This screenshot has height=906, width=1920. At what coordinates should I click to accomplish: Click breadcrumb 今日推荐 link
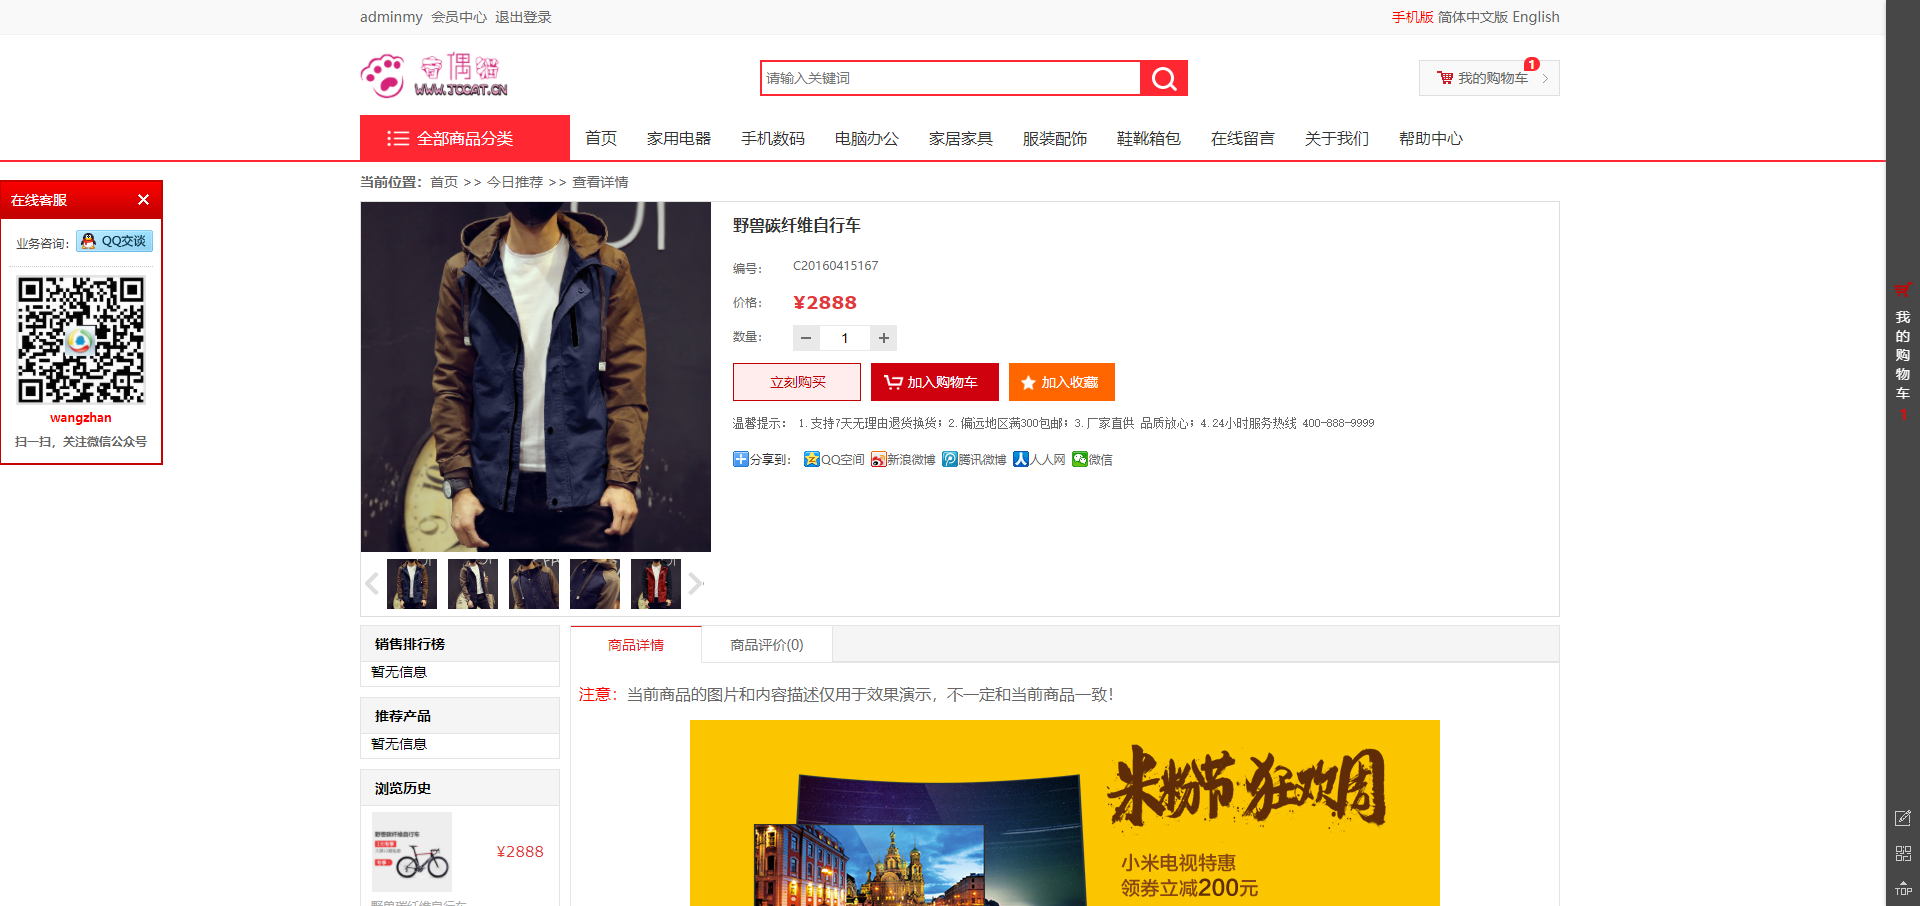pos(515,182)
